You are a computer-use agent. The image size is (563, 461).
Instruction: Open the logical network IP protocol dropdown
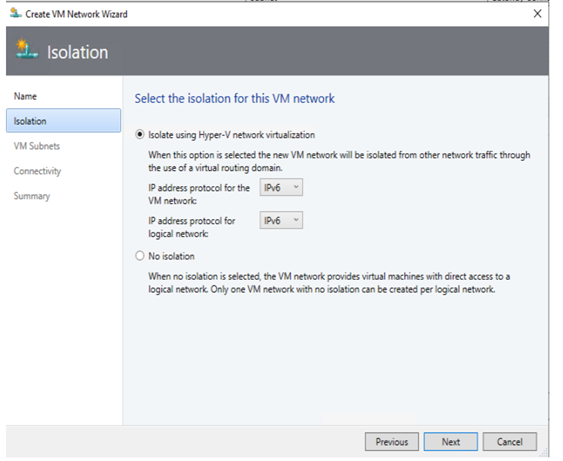(x=281, y=220)
